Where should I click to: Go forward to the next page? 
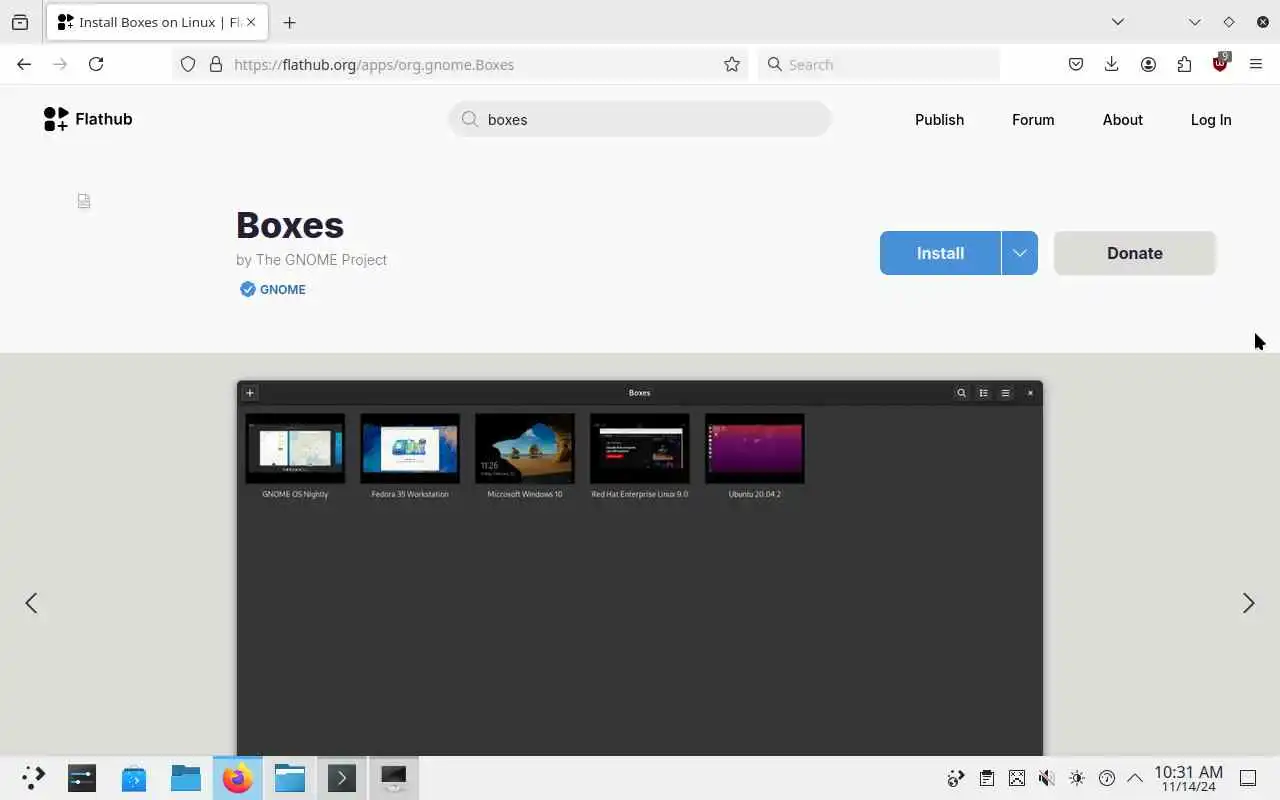pos(60,64)
